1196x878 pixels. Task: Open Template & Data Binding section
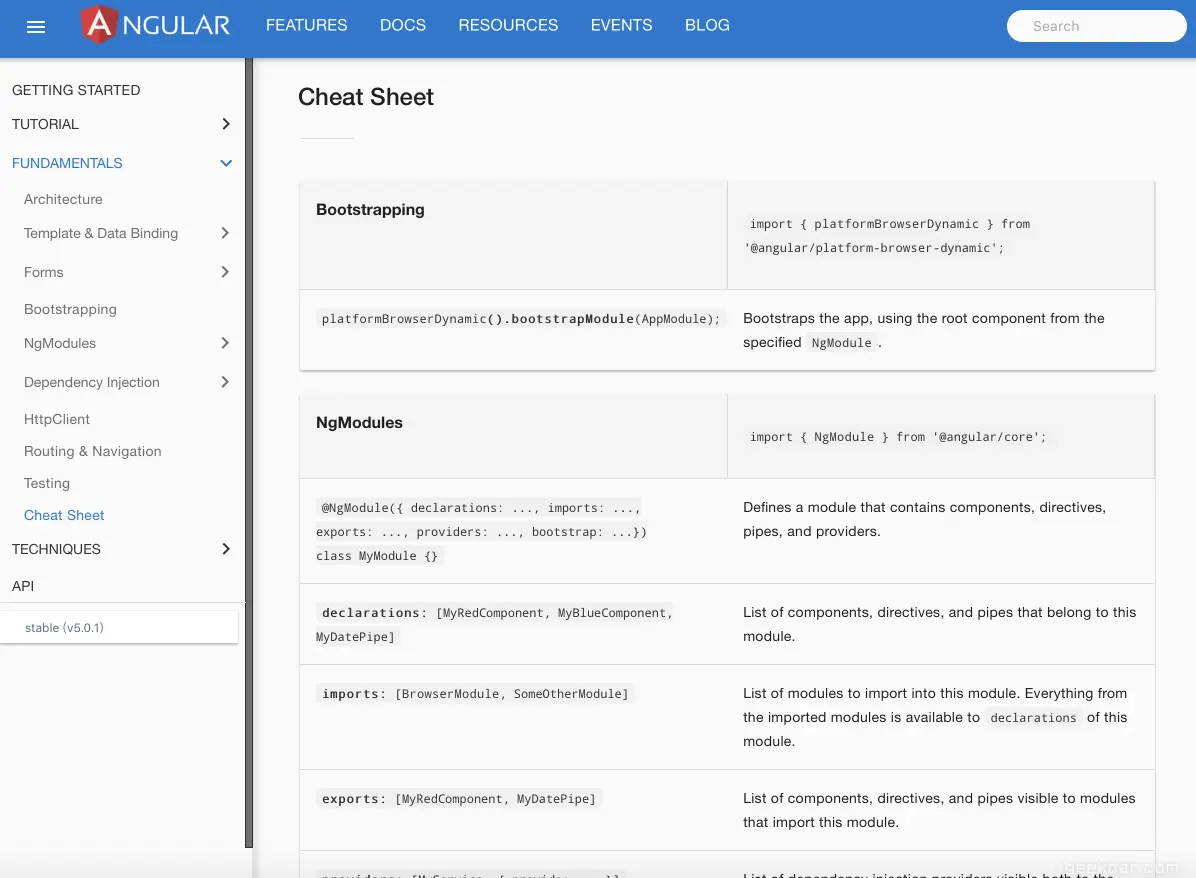pos(101,233)
